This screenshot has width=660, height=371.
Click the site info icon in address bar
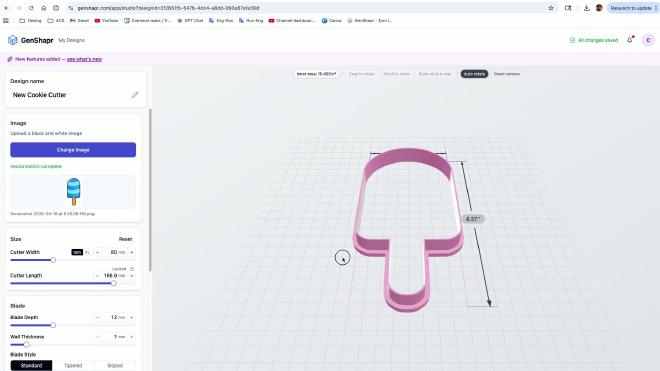click(71, 8)
